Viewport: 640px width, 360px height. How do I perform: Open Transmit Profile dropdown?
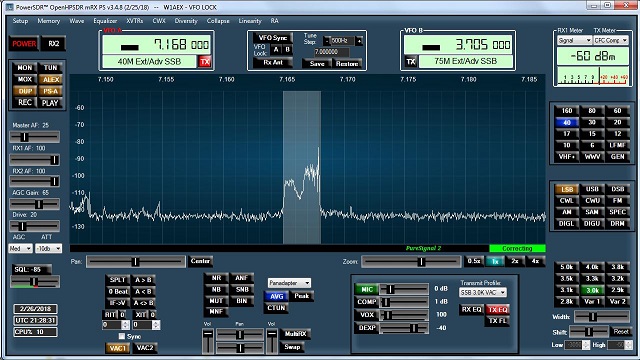(483, 292)
